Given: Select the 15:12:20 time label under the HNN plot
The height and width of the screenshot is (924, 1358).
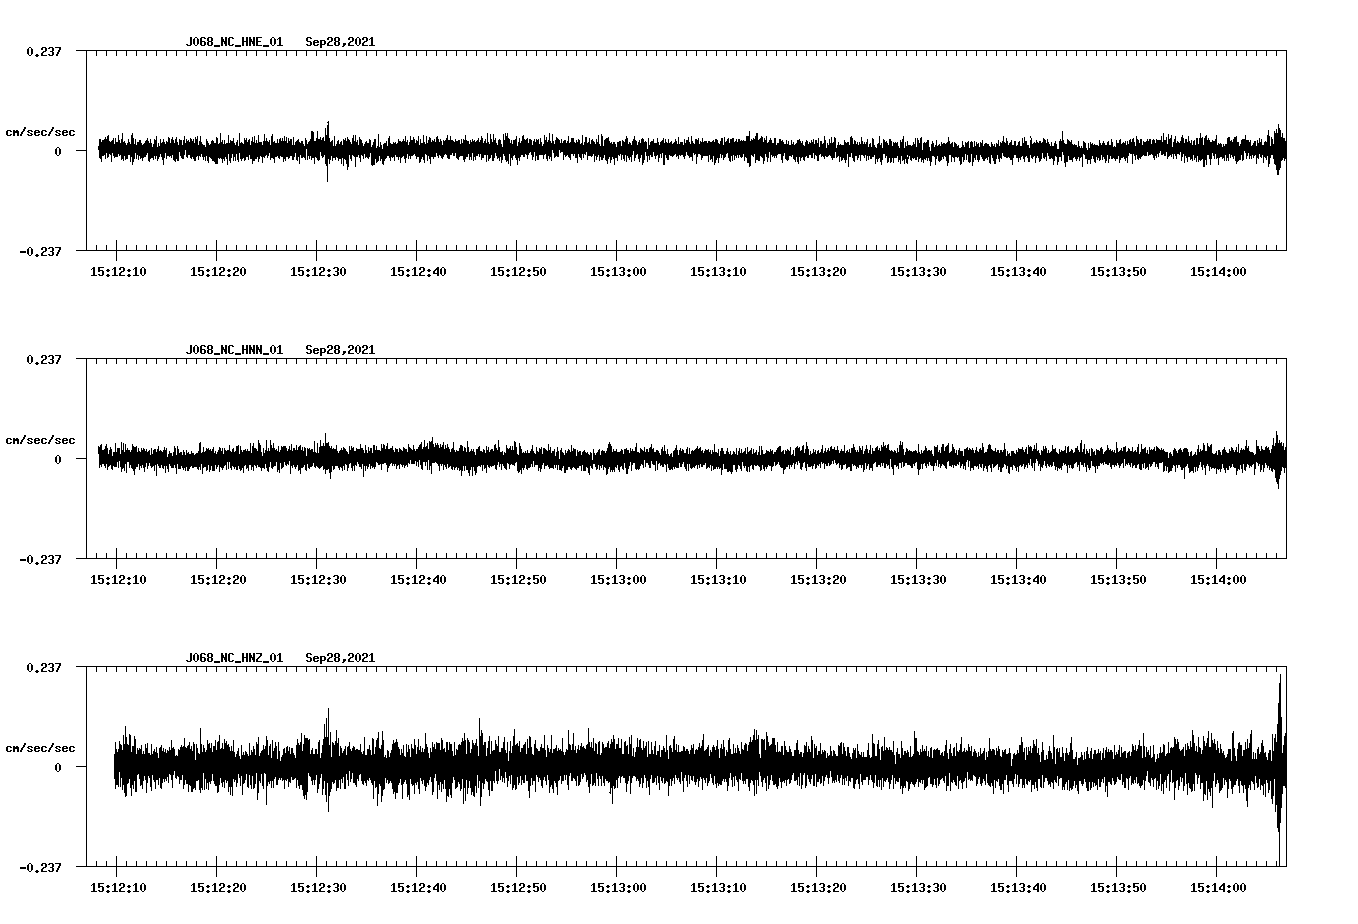Looking at the screenshot, I should pyautogui.click(x=218, y=579).
